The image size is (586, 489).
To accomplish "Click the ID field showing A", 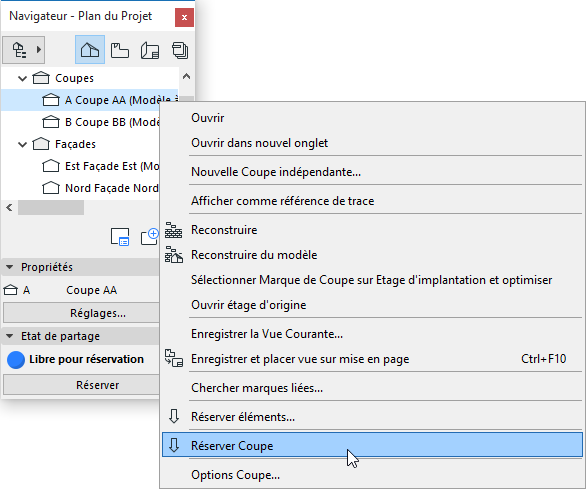I will [x=27, y=290].
